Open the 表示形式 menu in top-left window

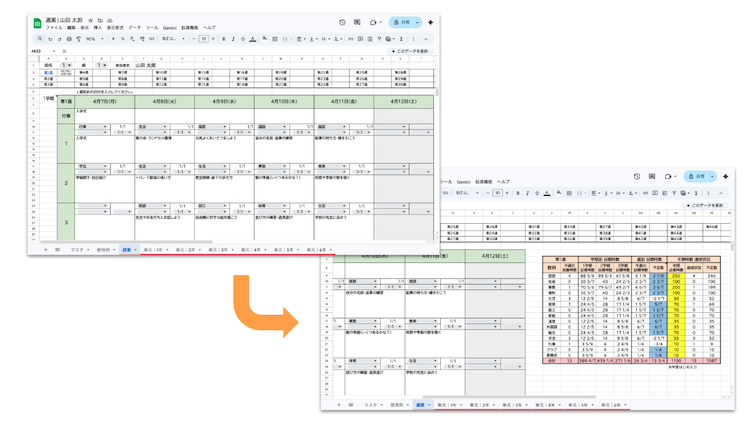115,28
